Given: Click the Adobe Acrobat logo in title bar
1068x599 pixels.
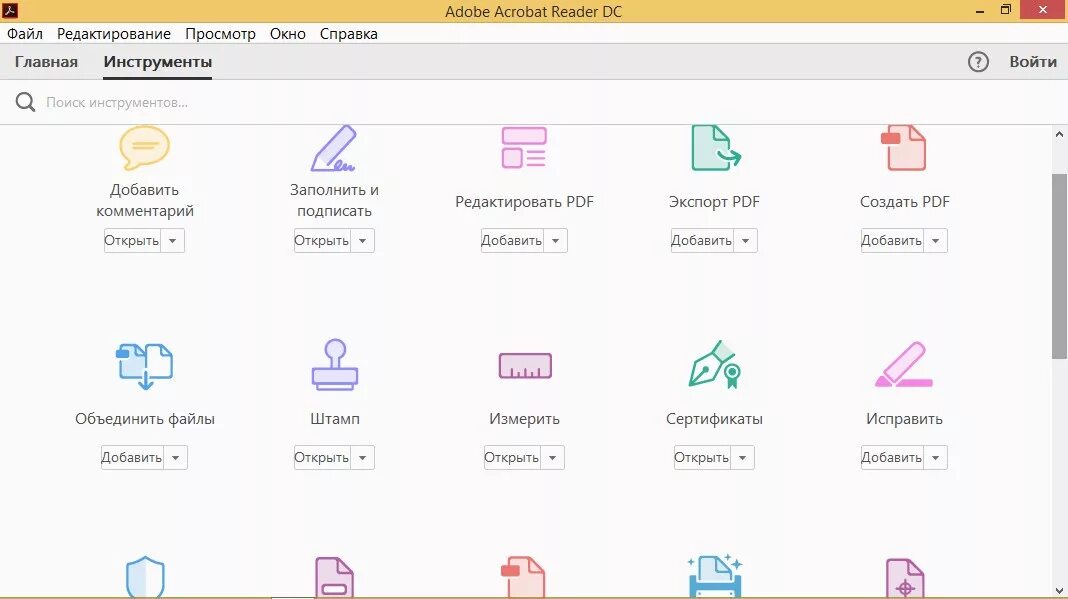Looking at the screenshot, I should [10, 10].
